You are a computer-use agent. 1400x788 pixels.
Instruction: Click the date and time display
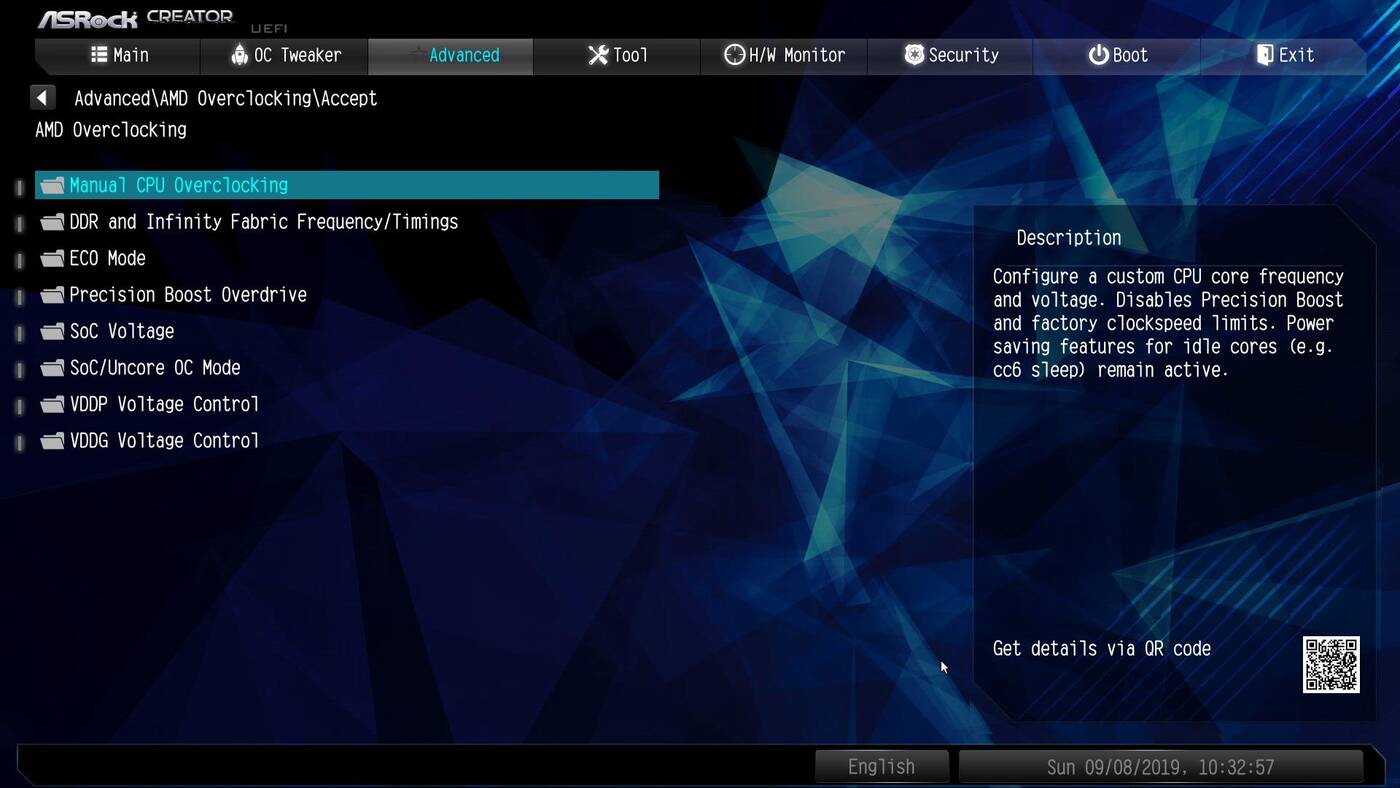click(x=1160, y=767)
